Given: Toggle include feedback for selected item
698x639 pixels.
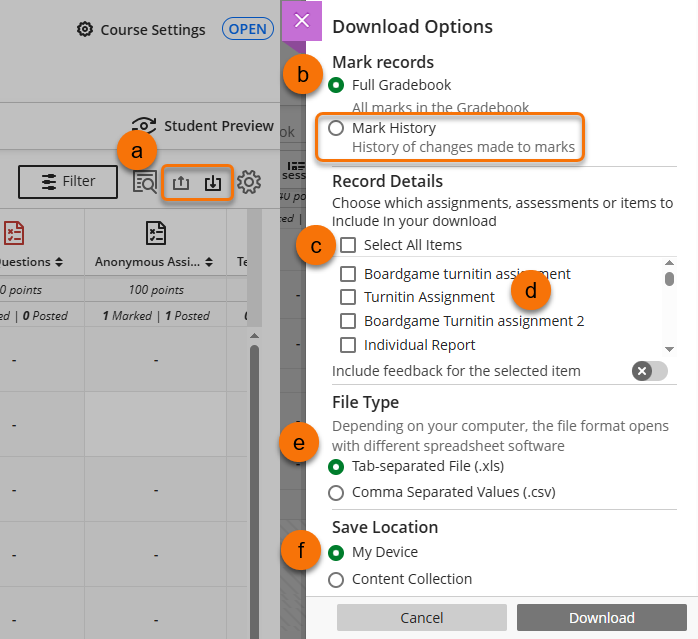Looking at the screenshot, I should click(649, 371).
